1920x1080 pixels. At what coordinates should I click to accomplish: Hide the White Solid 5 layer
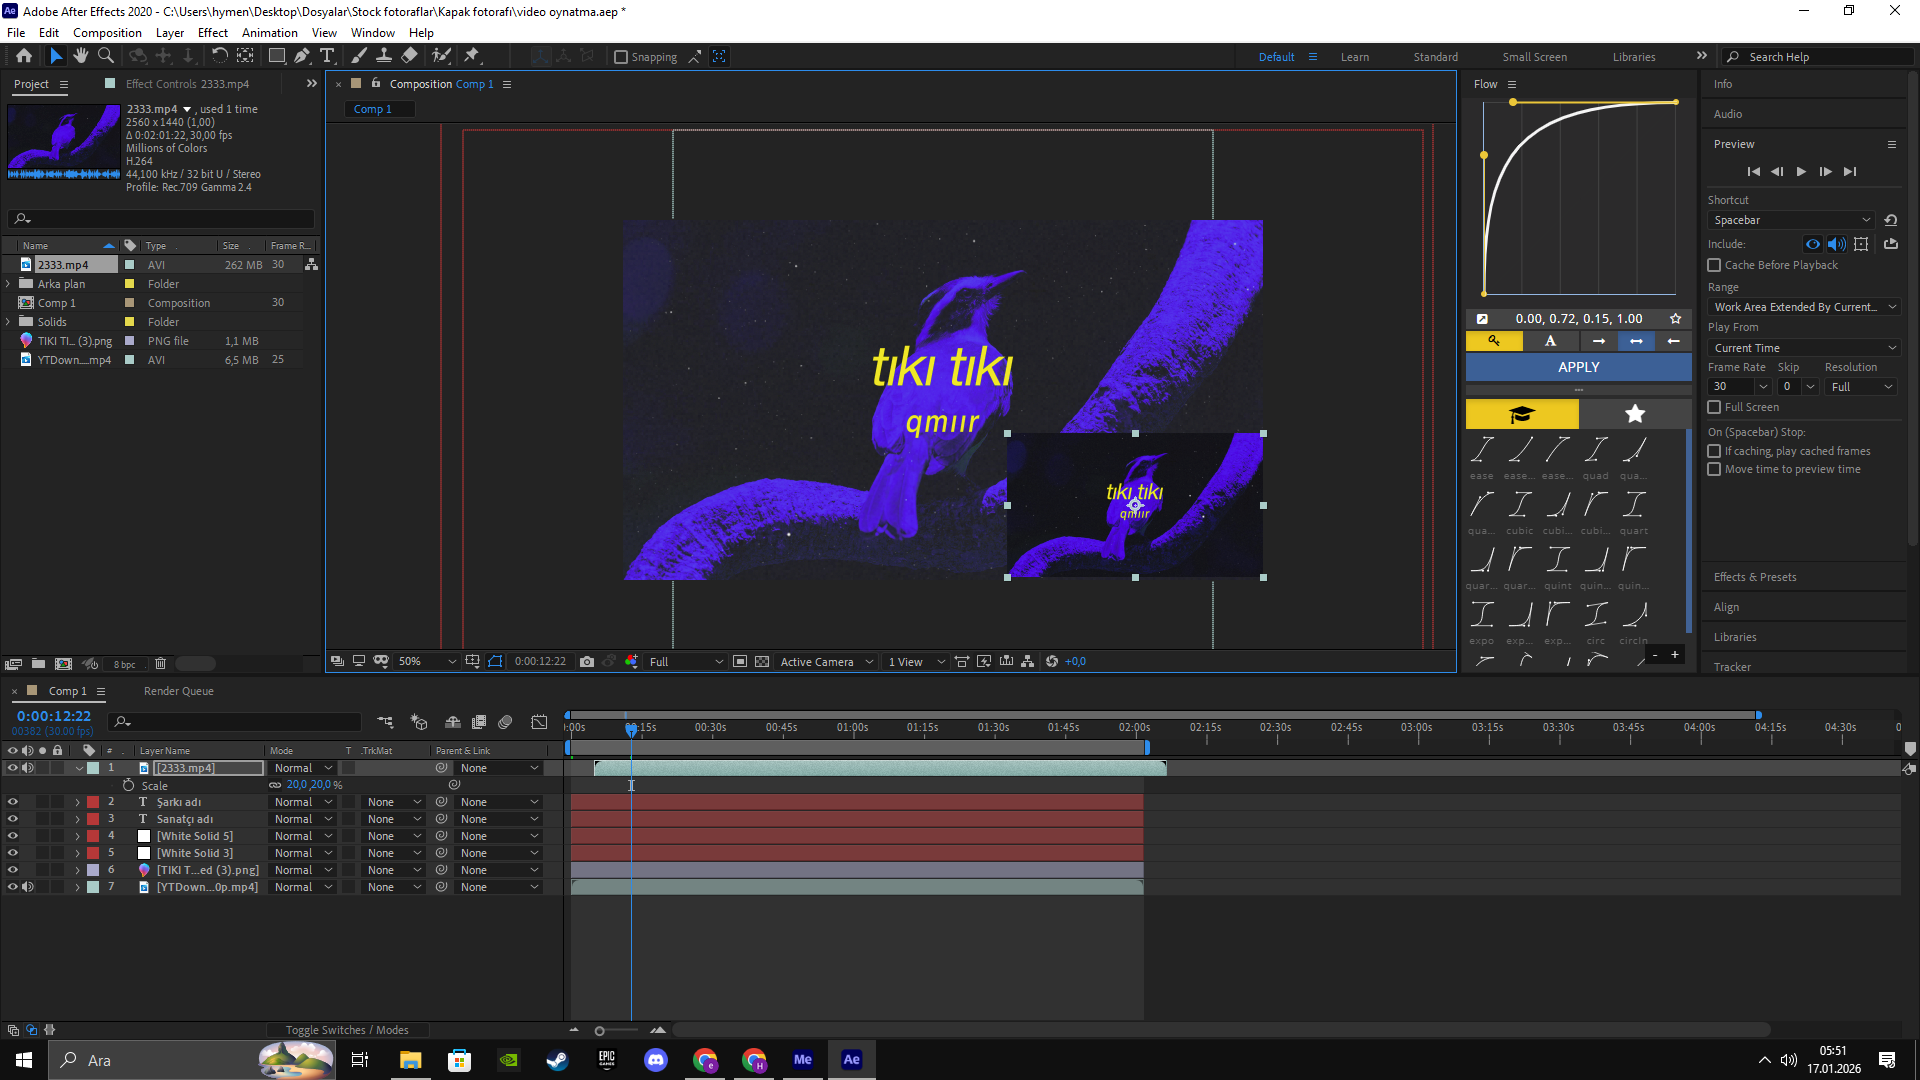13,836
